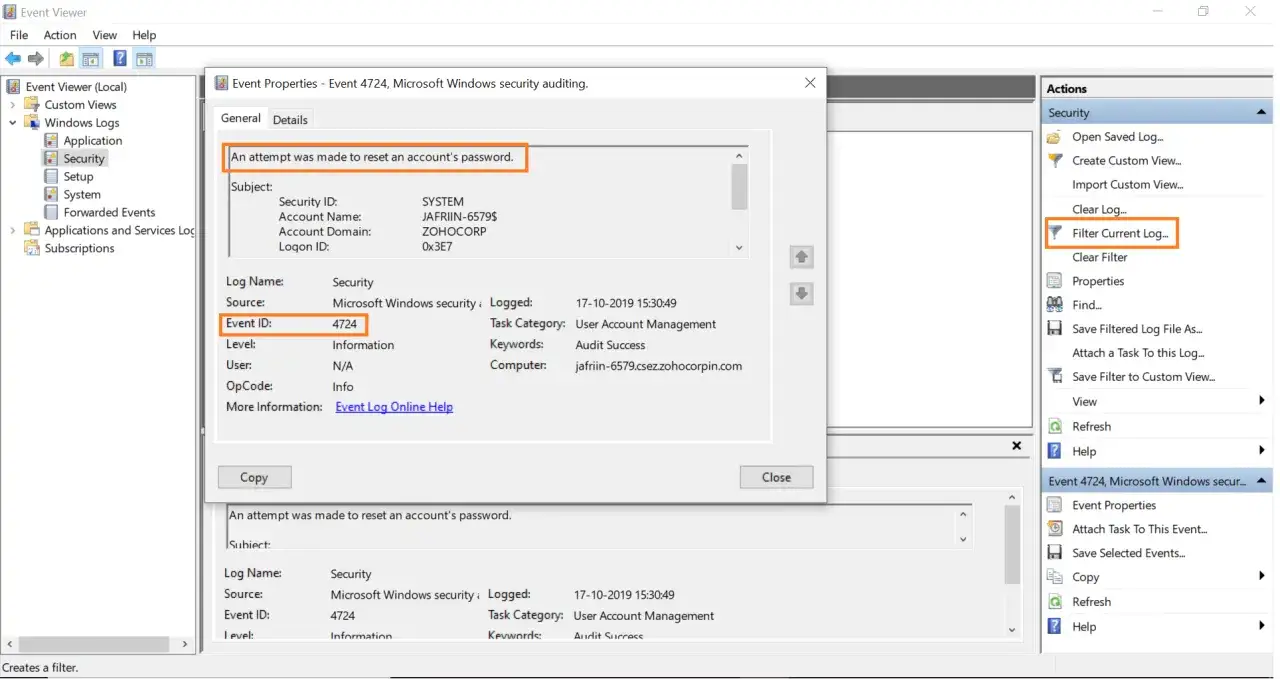
Task: Expand the Custom Views tree node
Action: (13, 105)
